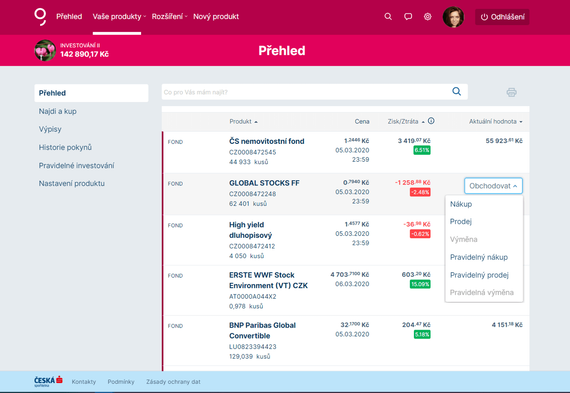
Task: Sort by the Produkt column header
Action: [x=243, y=121]
